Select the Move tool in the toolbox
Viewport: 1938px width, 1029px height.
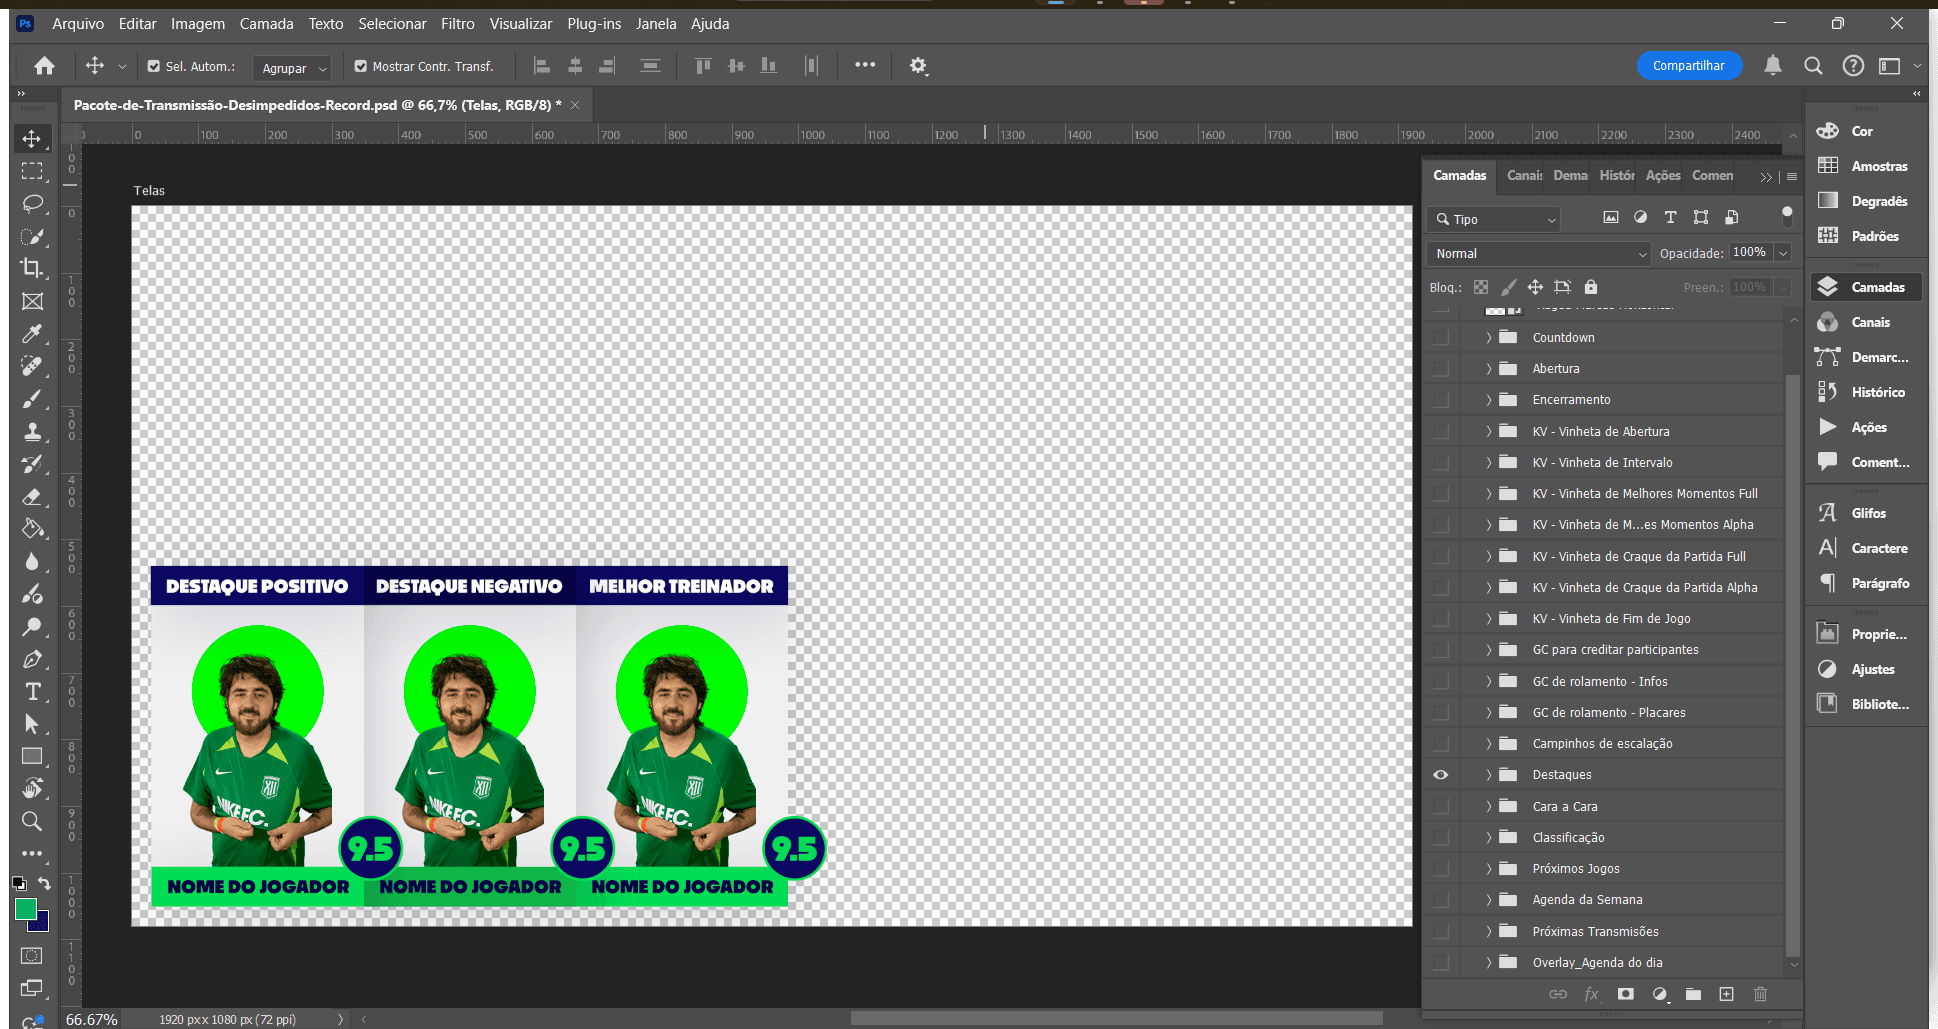click(32, 138)
